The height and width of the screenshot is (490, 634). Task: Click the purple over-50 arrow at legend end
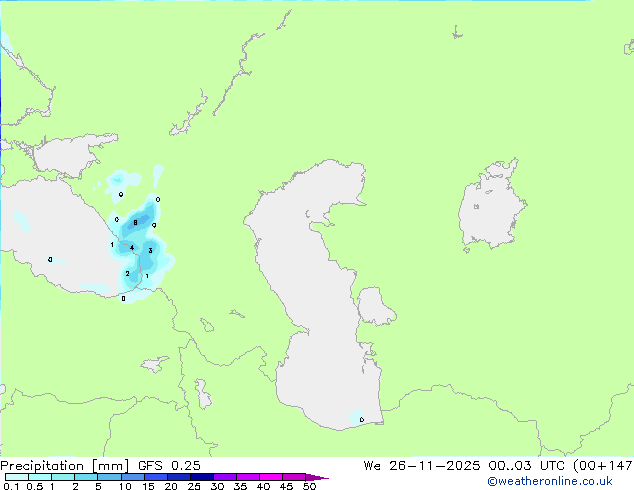coord(317,477)
